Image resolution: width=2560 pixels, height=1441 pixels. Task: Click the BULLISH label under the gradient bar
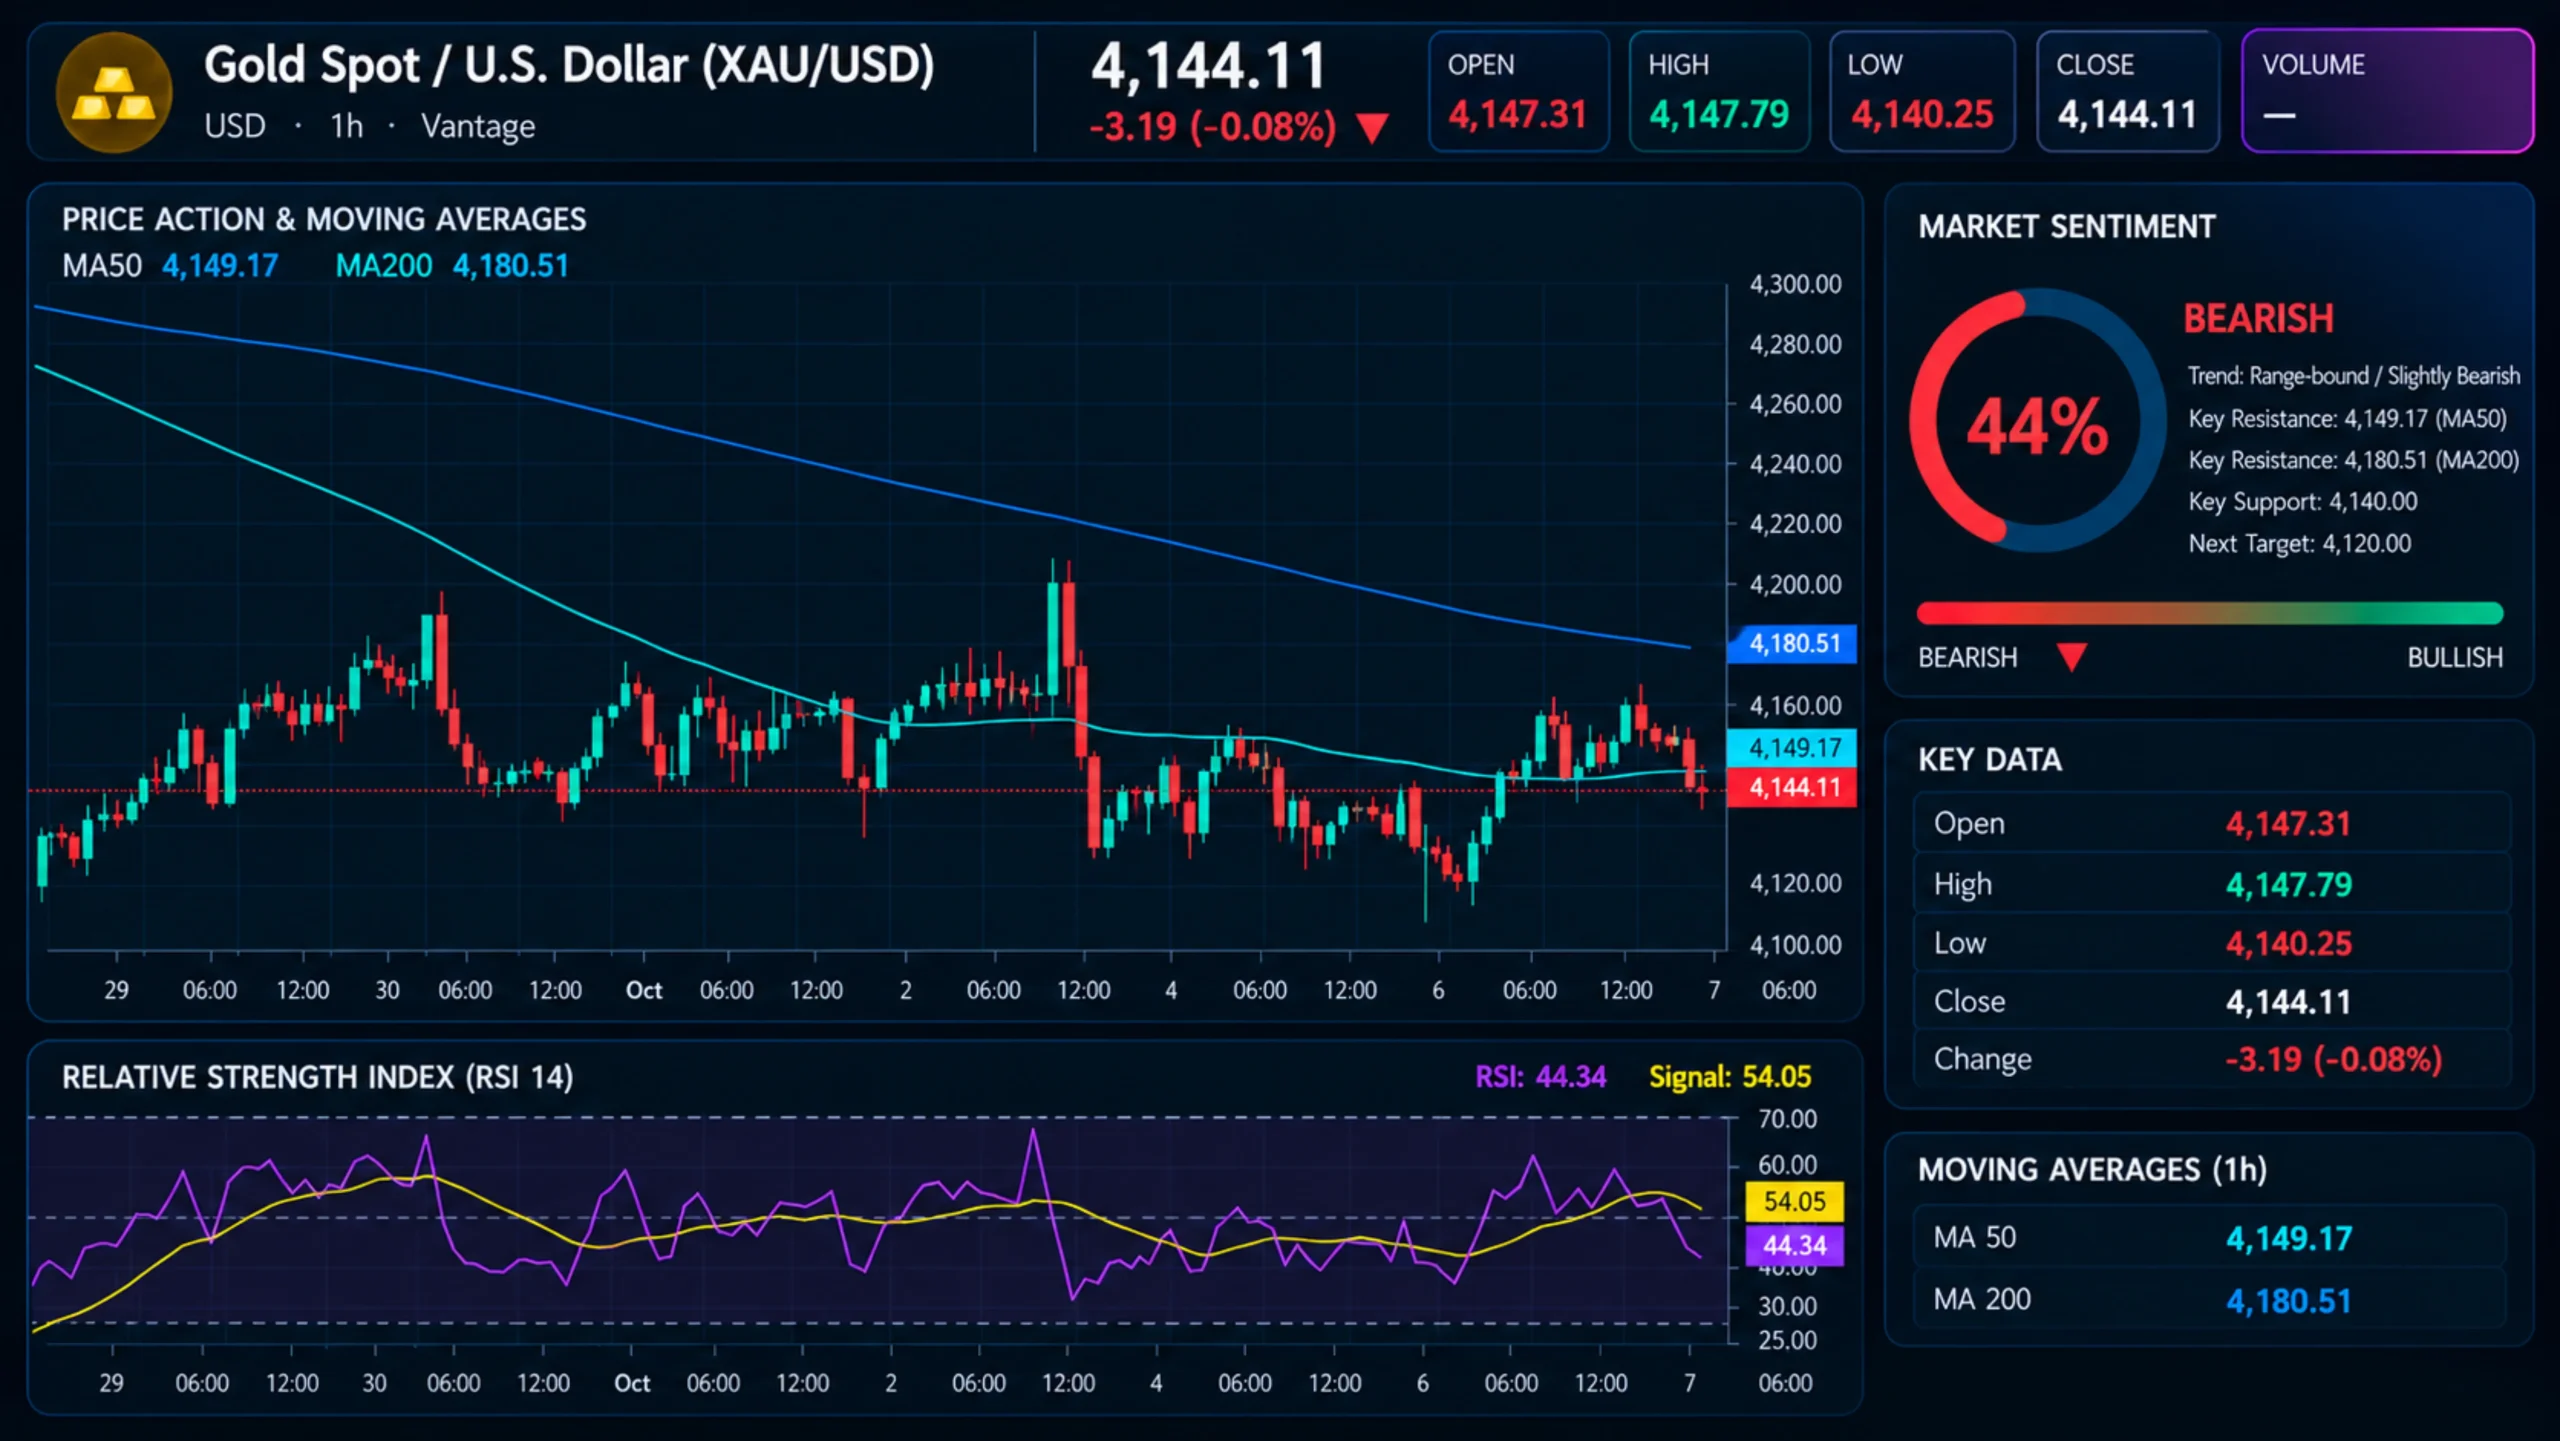coord(2455,657)
